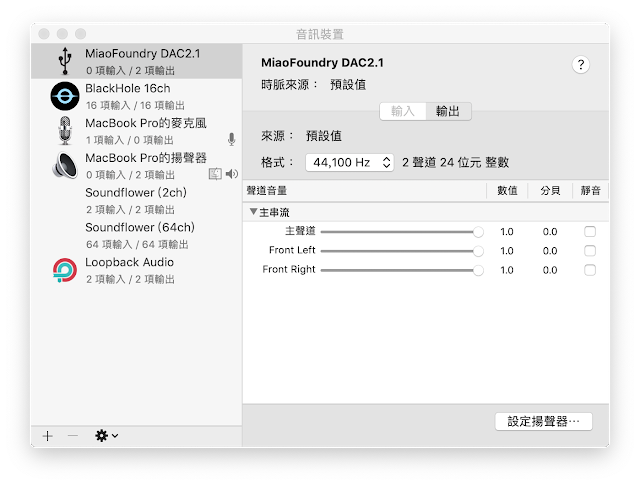Click the BlackHole 16ch device icon
This screenshot has height=485, width=640.
click(65, 96)
